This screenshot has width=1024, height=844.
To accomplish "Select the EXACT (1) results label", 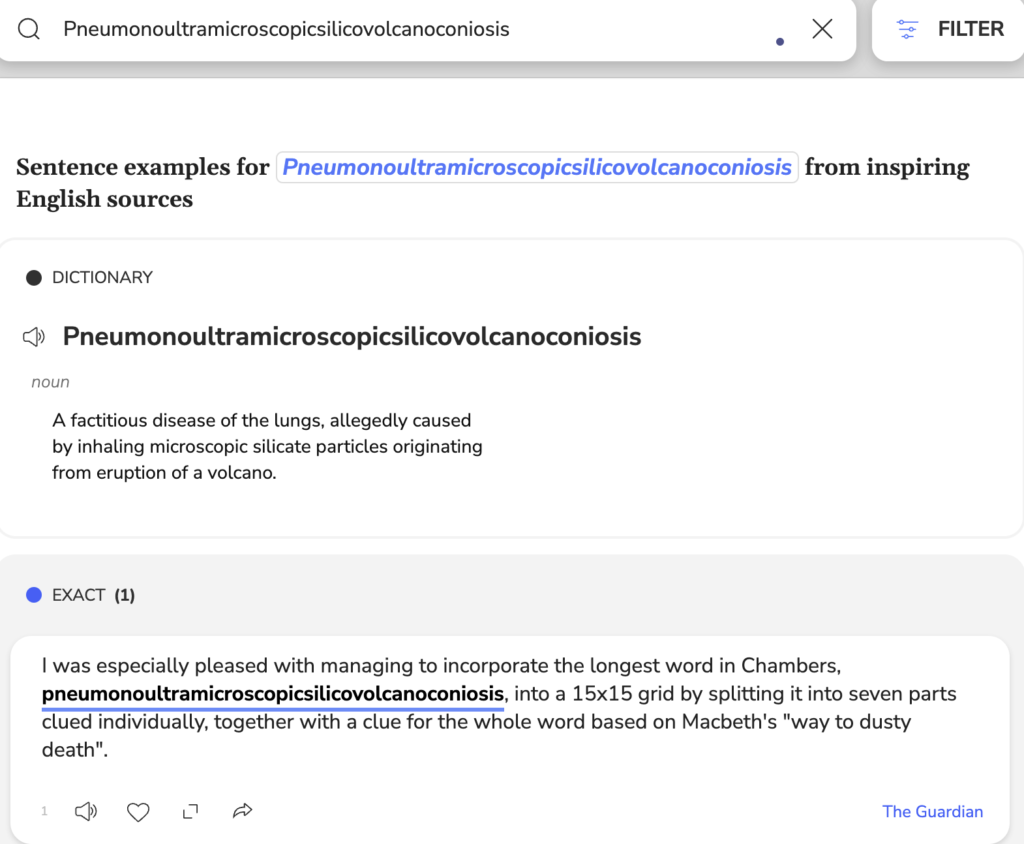I will (93, 595).
